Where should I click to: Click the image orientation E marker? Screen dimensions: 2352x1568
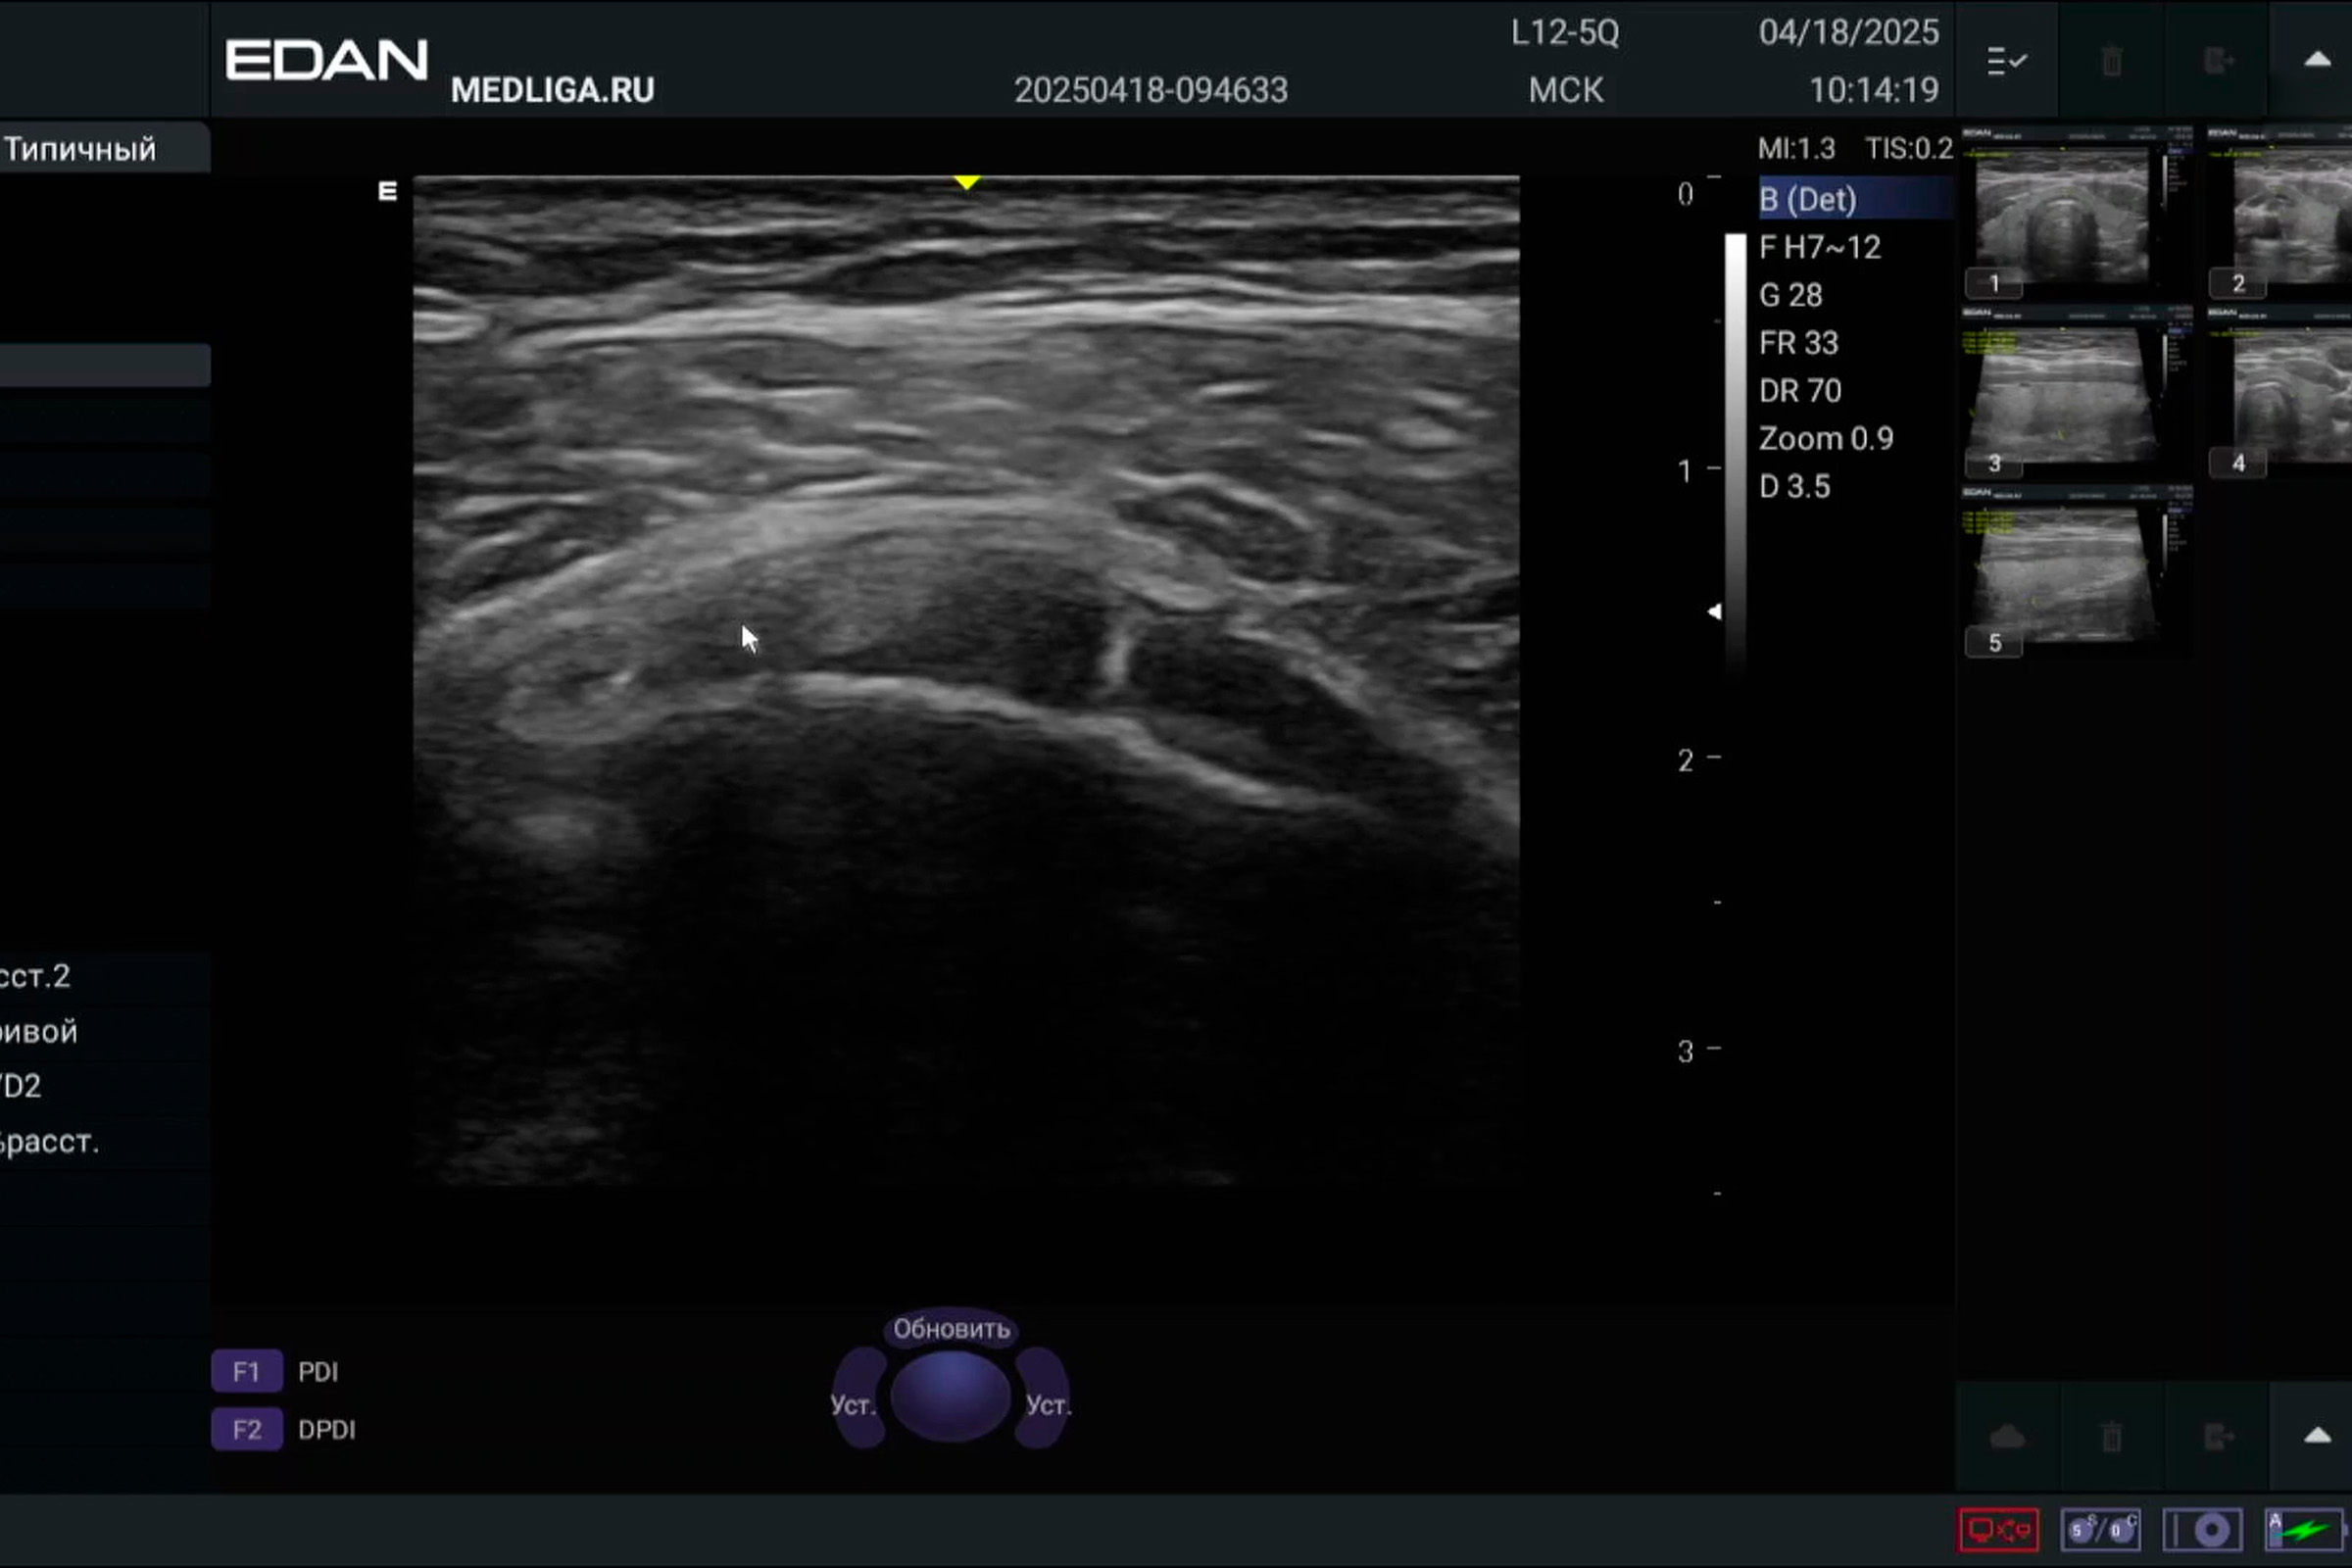point(388,191)
